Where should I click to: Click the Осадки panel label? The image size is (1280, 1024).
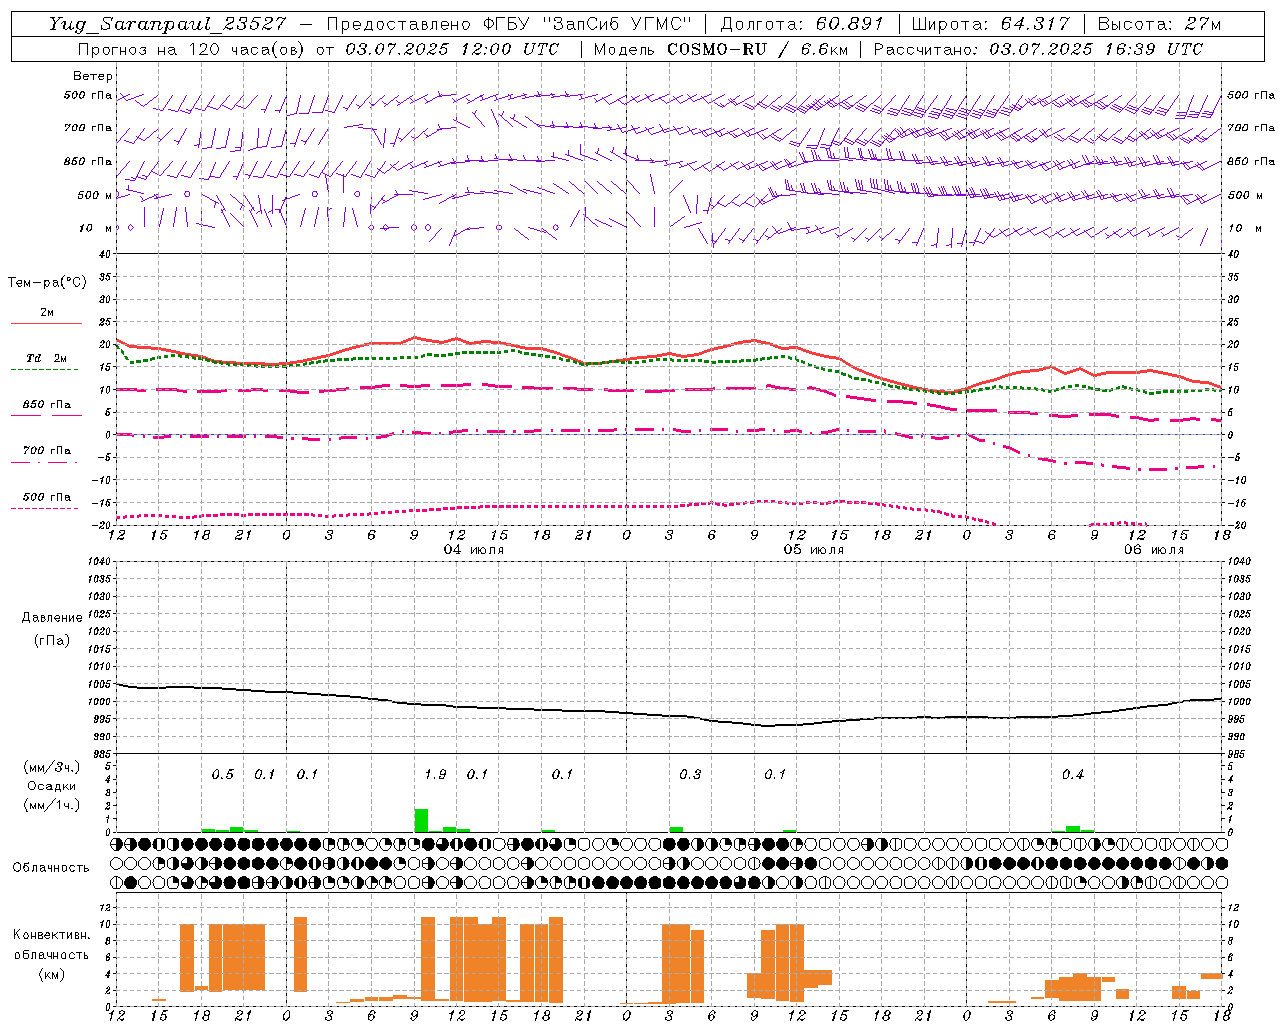51,786
